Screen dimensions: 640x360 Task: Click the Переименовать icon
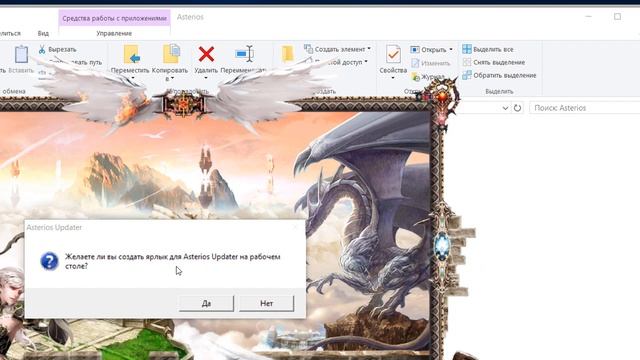click(x=244, y=54)
